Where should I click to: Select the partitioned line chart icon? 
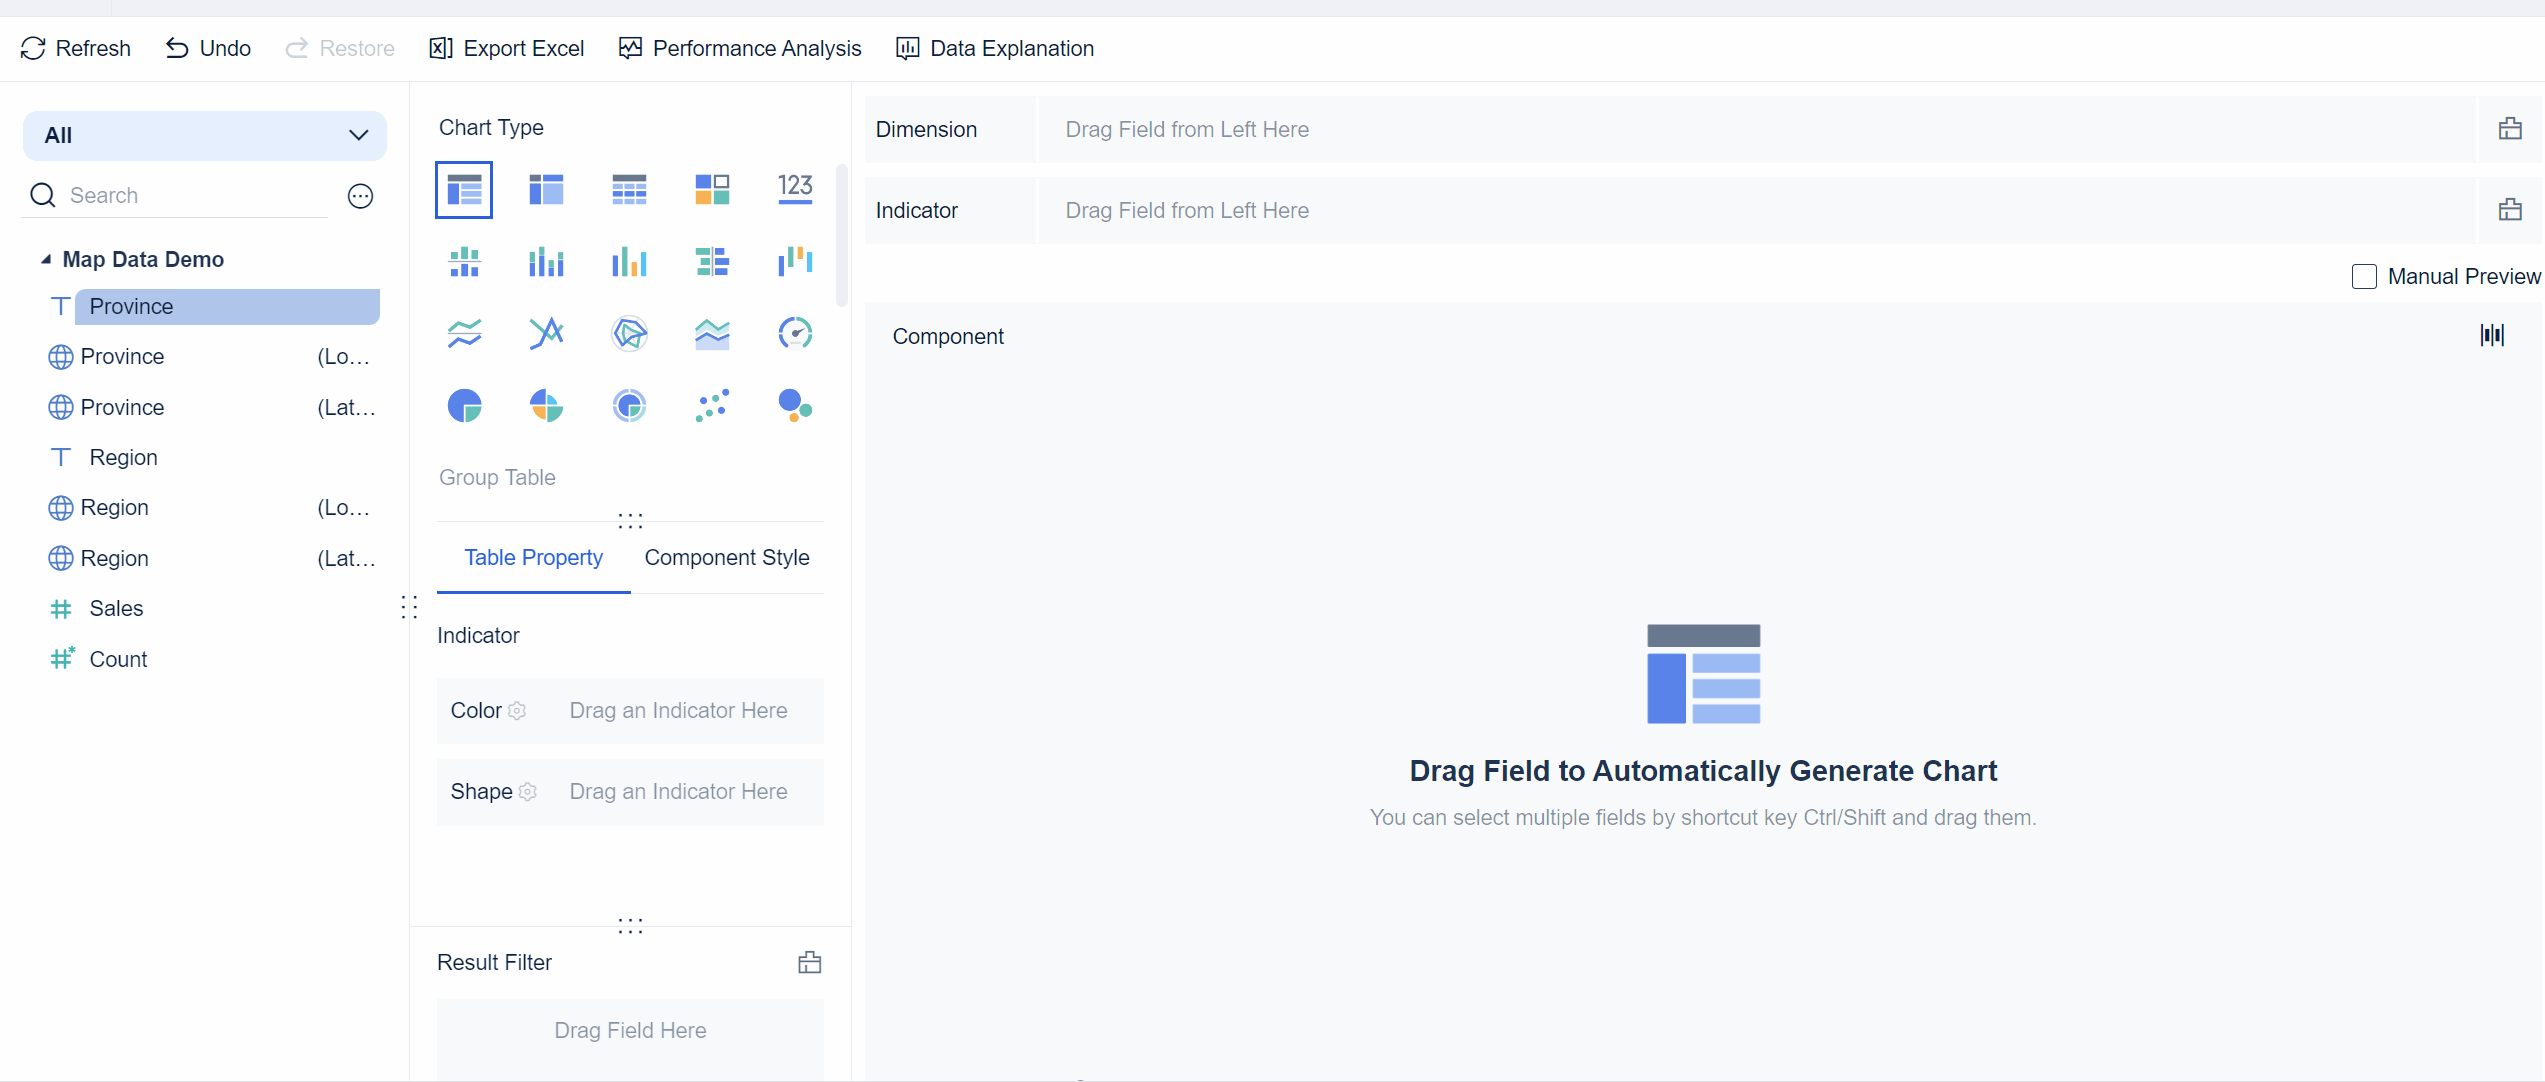coord(464,333)
